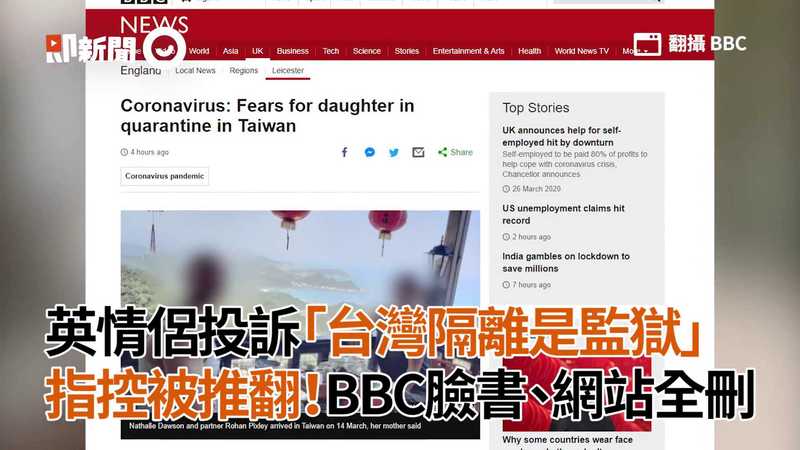800x450 pixels.
Task: Open the Local News tab
Action: coord(195,70)
